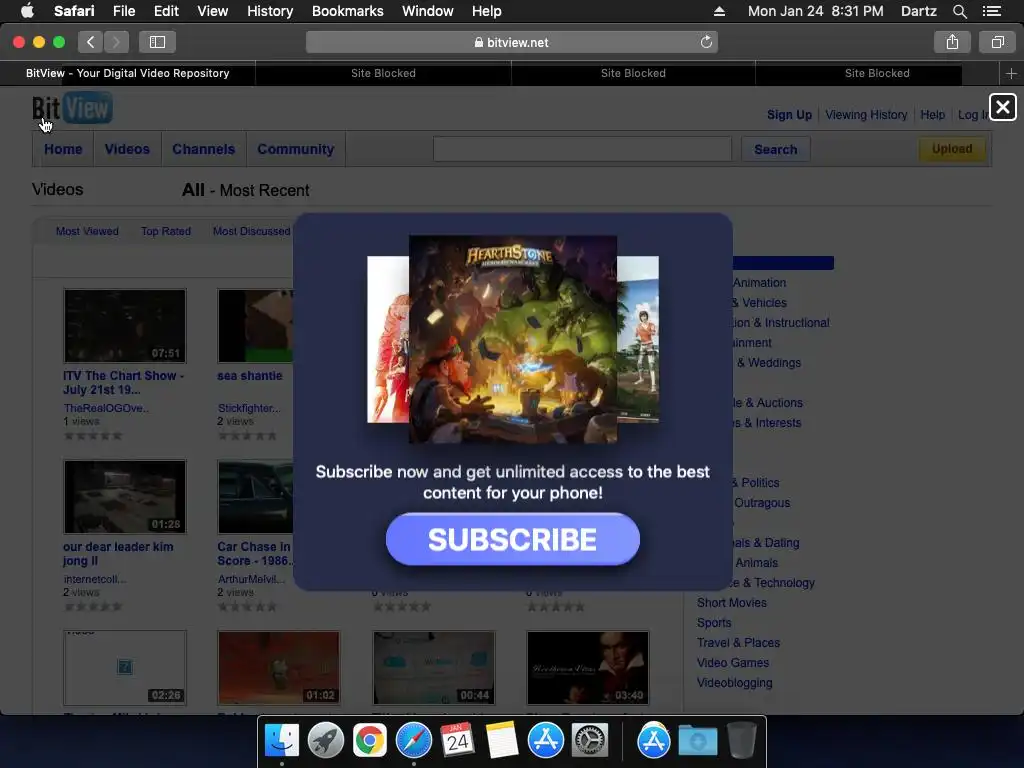Open the Videos navigation tab
The image size is (1024, 768).
(x=127, y=149)
